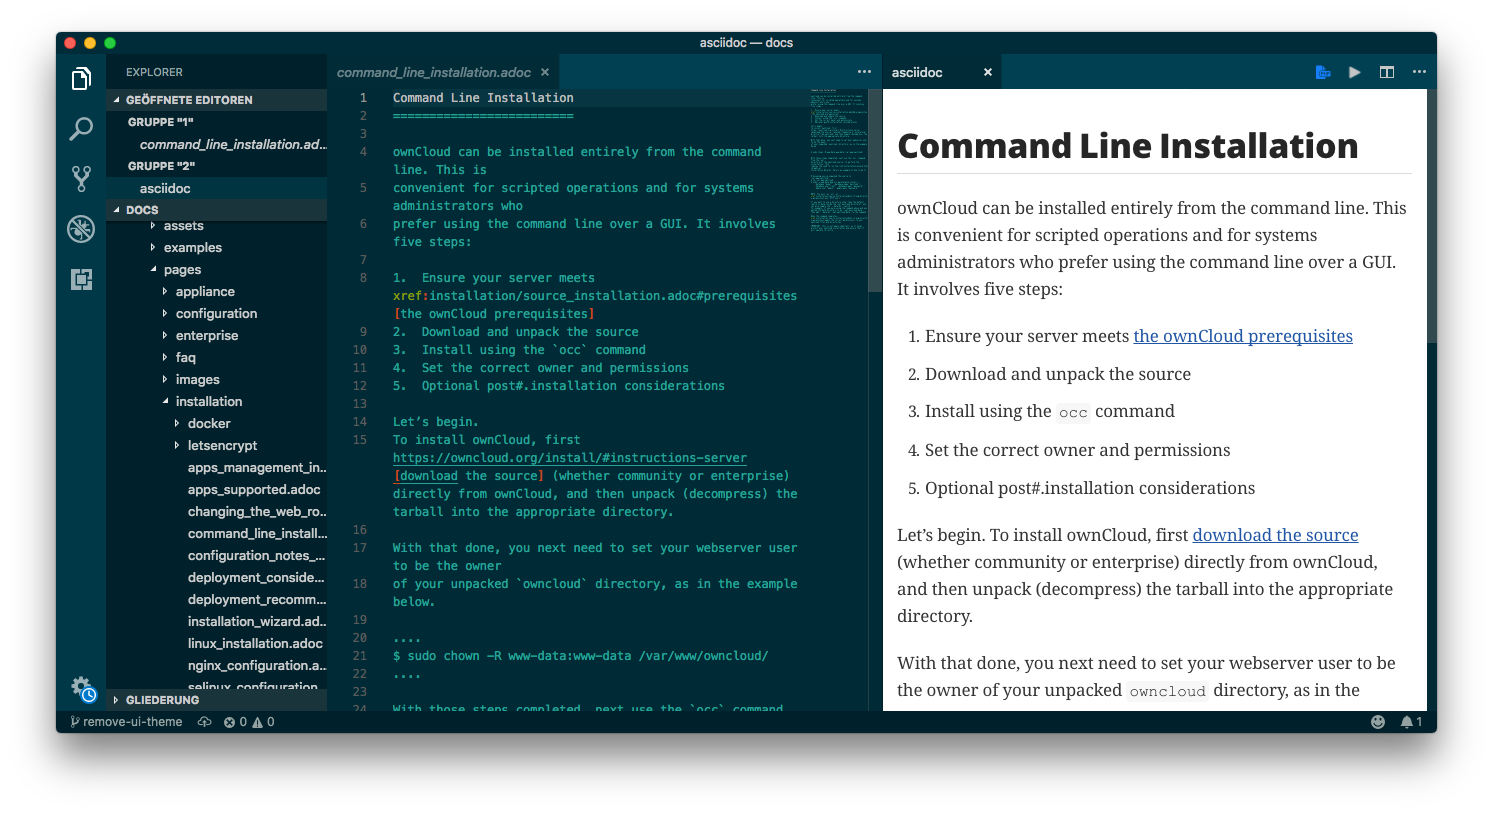Open the Manage gear menu
This screenshot has width=1493, height=813.
82,688
